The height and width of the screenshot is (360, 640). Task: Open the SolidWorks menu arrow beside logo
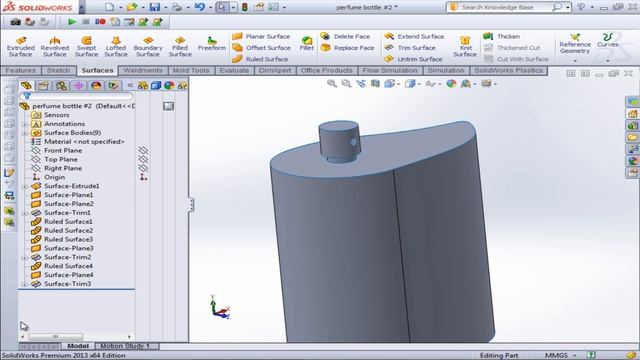(x=82, y=7)
